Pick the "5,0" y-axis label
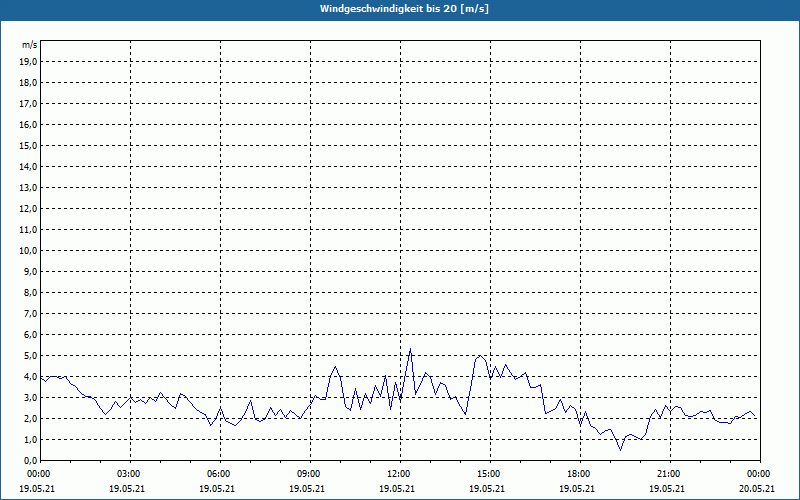Screen dimensions: 800x500 [31, 356]
